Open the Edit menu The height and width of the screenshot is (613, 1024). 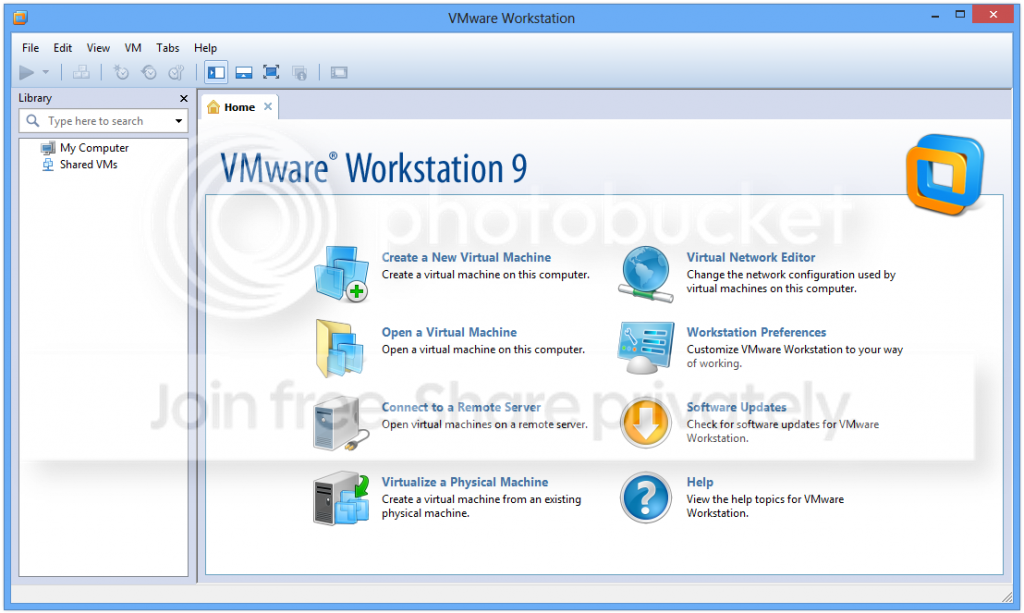pyautogui.click(x=63, y=48)
